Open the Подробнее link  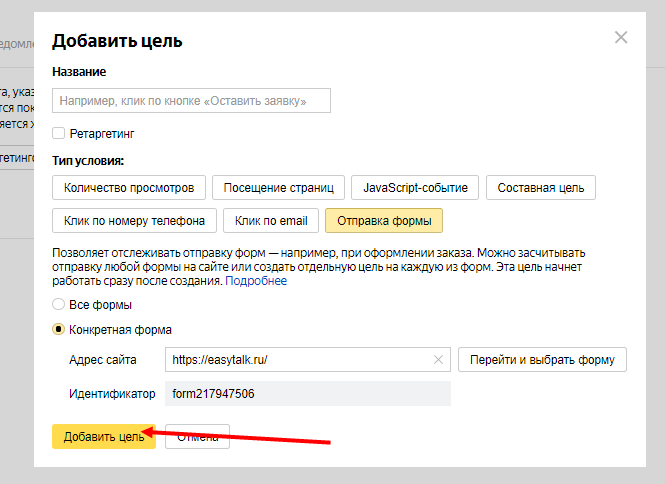[x=256, y=281]
